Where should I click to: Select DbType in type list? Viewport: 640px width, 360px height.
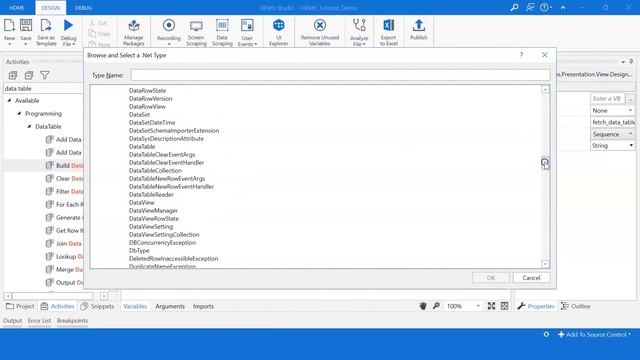pos(139,251)
